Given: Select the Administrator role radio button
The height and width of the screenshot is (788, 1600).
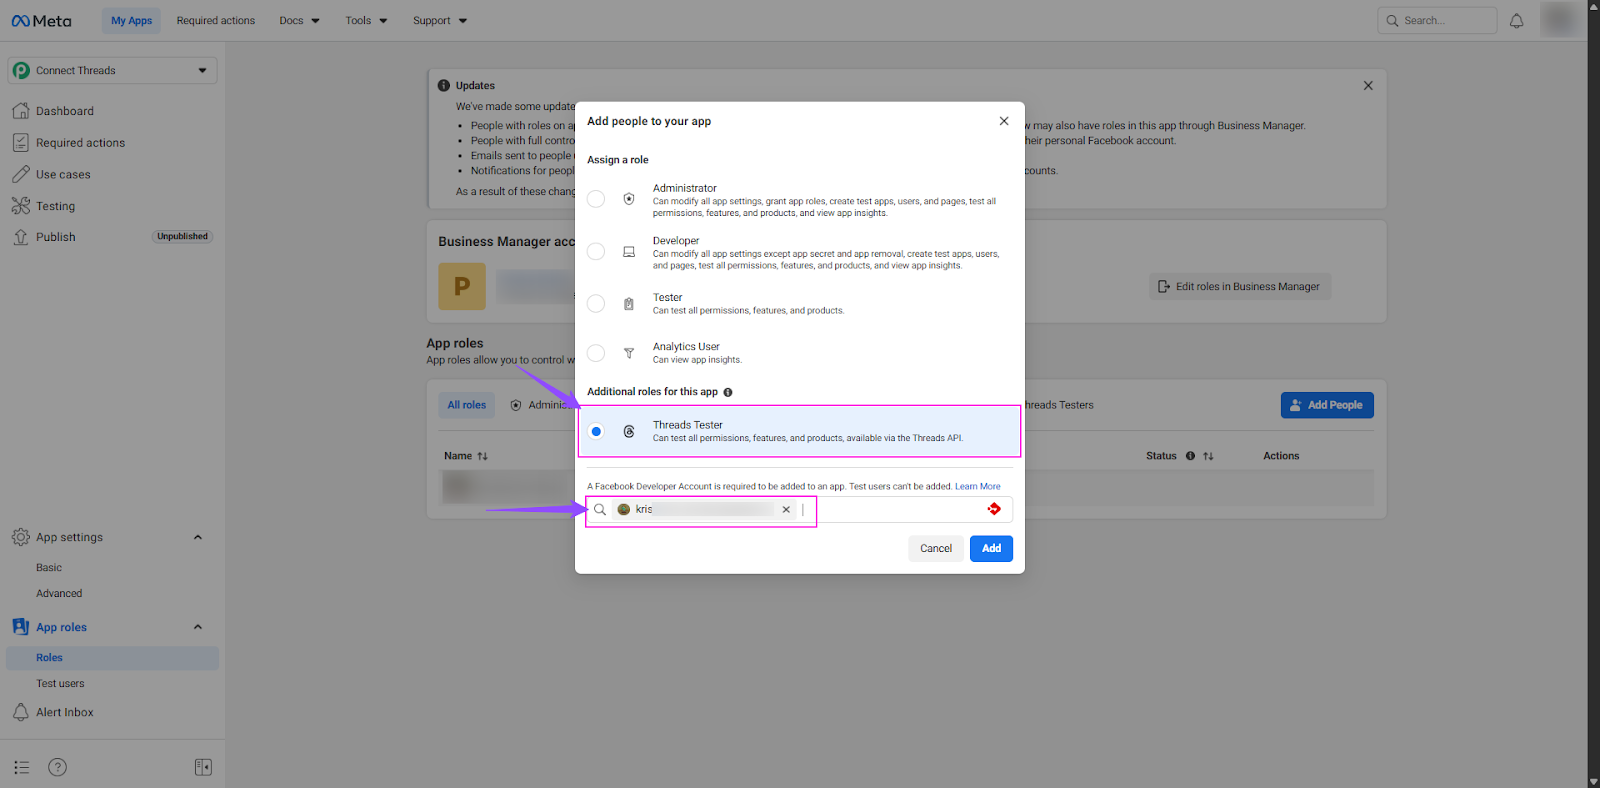Looking at the screenshot, I should click(x=596, y=199).
